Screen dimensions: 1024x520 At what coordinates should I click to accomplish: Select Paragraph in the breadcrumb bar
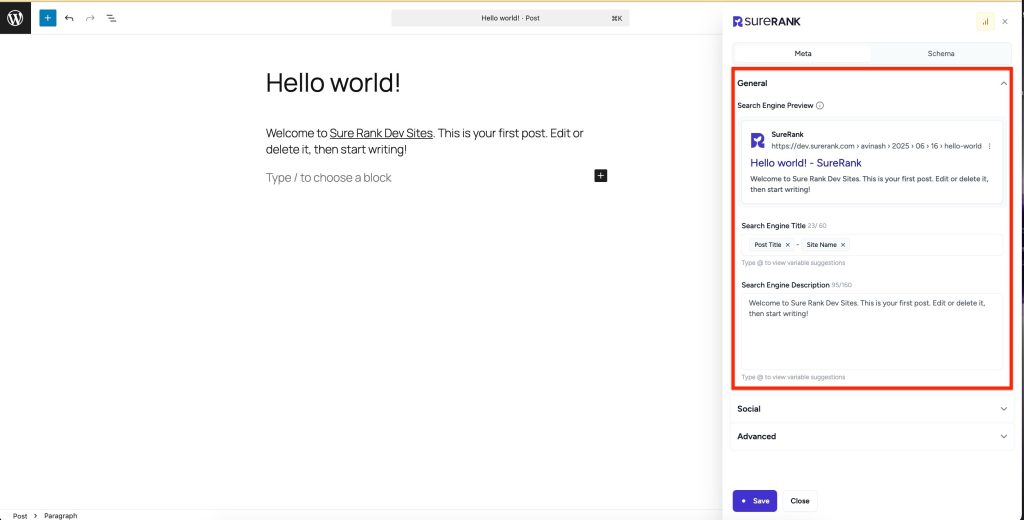(x=61, y=515)
